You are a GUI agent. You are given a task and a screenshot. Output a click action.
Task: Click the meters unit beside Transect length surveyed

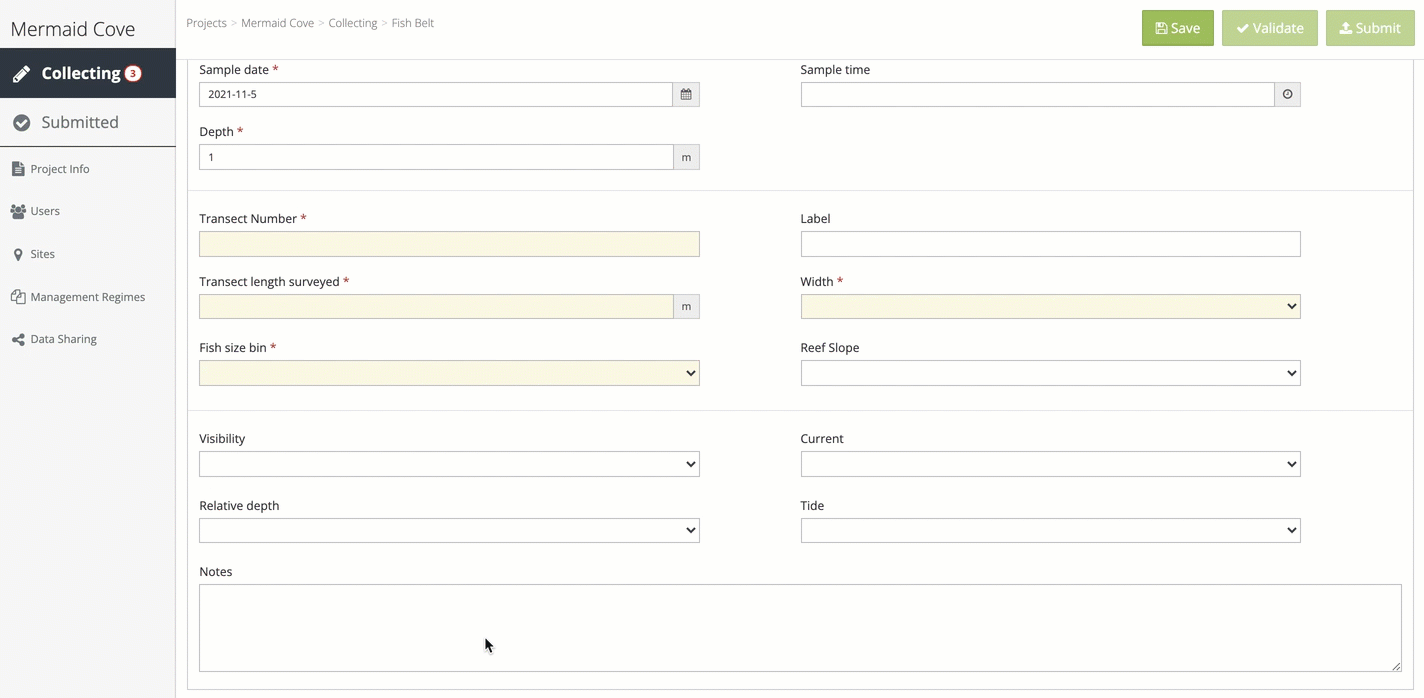pos(686,306)
